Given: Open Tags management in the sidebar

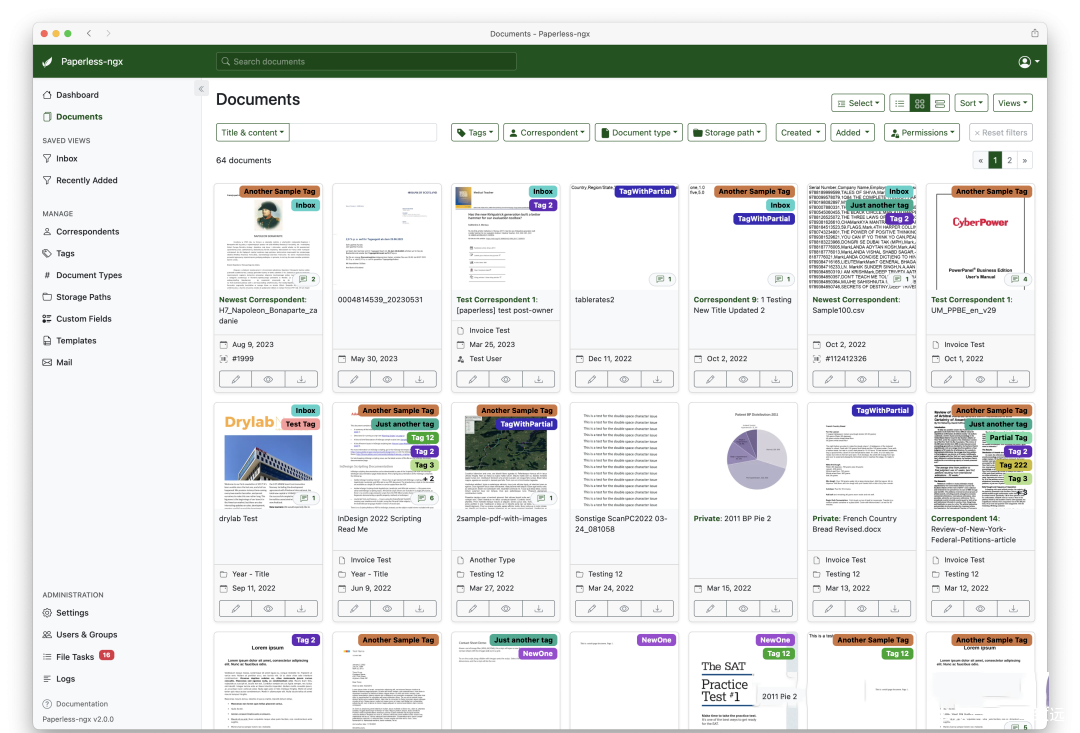Looking at the screenshot, I should click(x=59, y=254).
